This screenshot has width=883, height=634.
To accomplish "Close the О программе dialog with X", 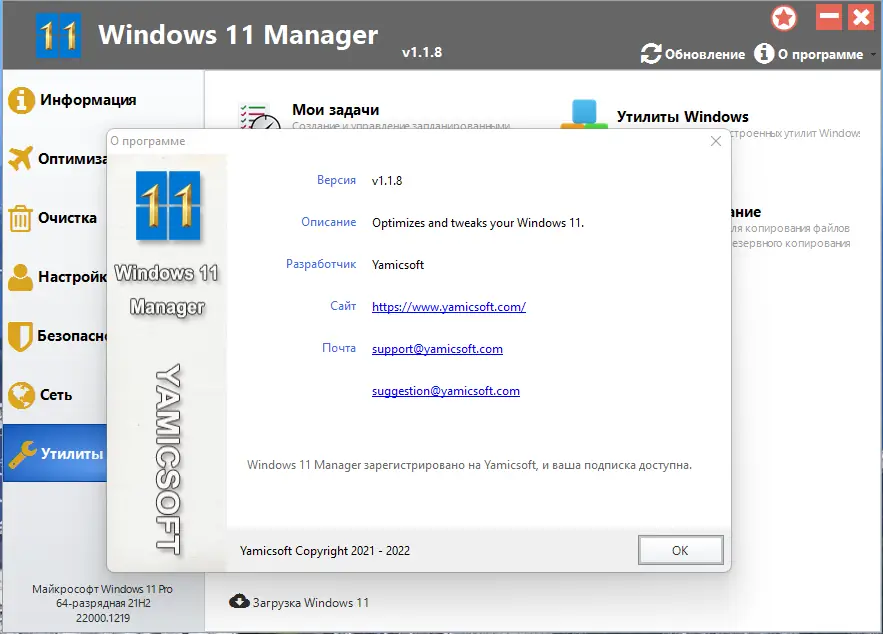I will [716, 141].
